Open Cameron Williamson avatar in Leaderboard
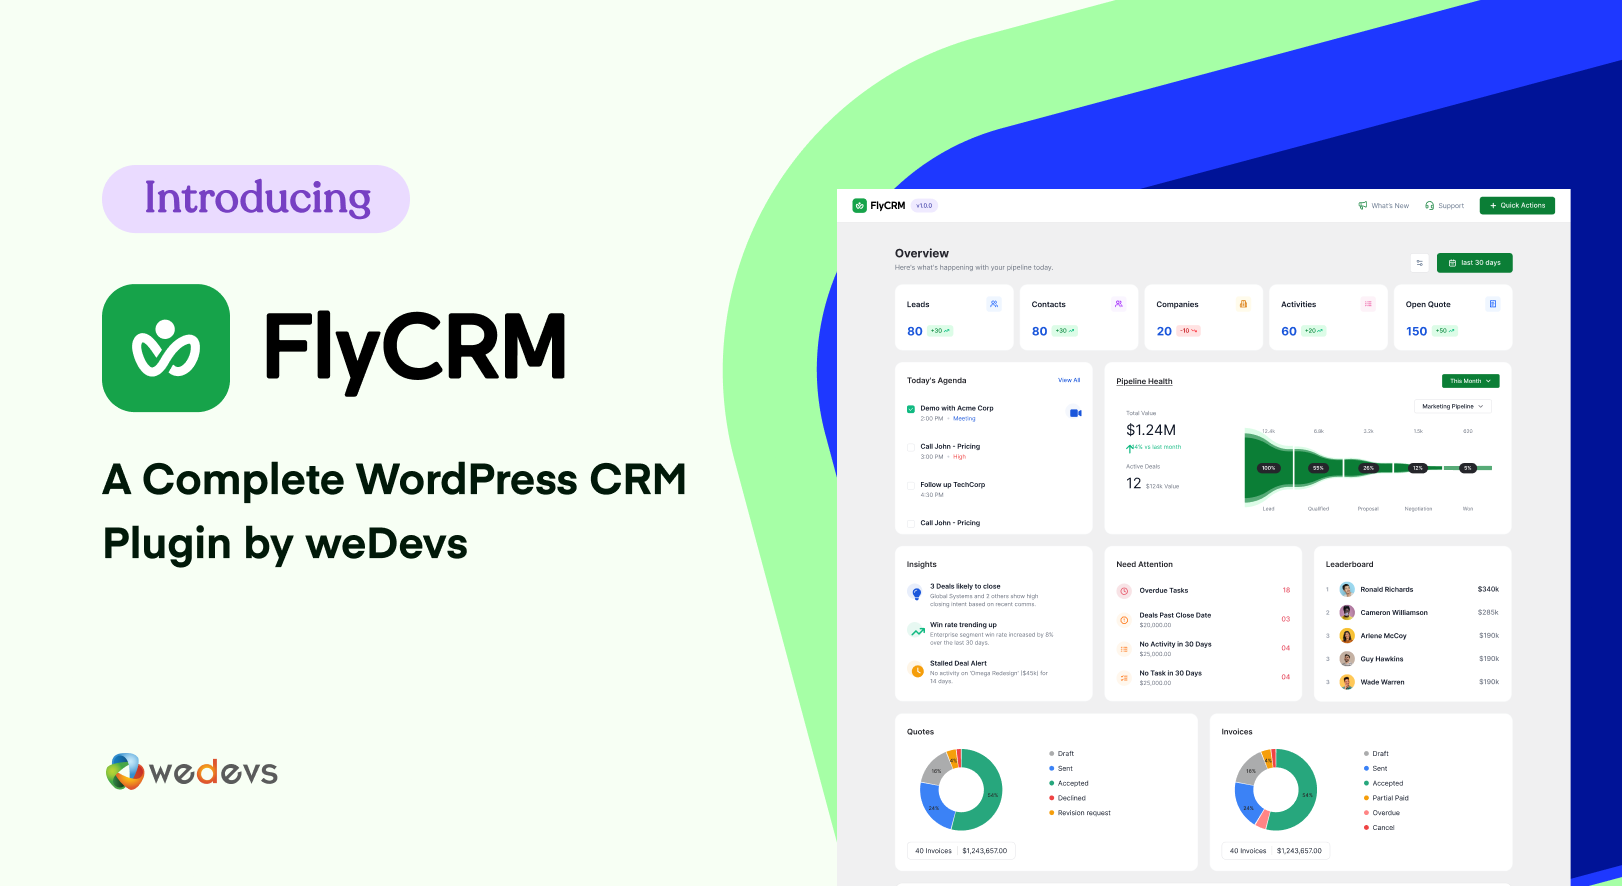 coord(1347,613)
